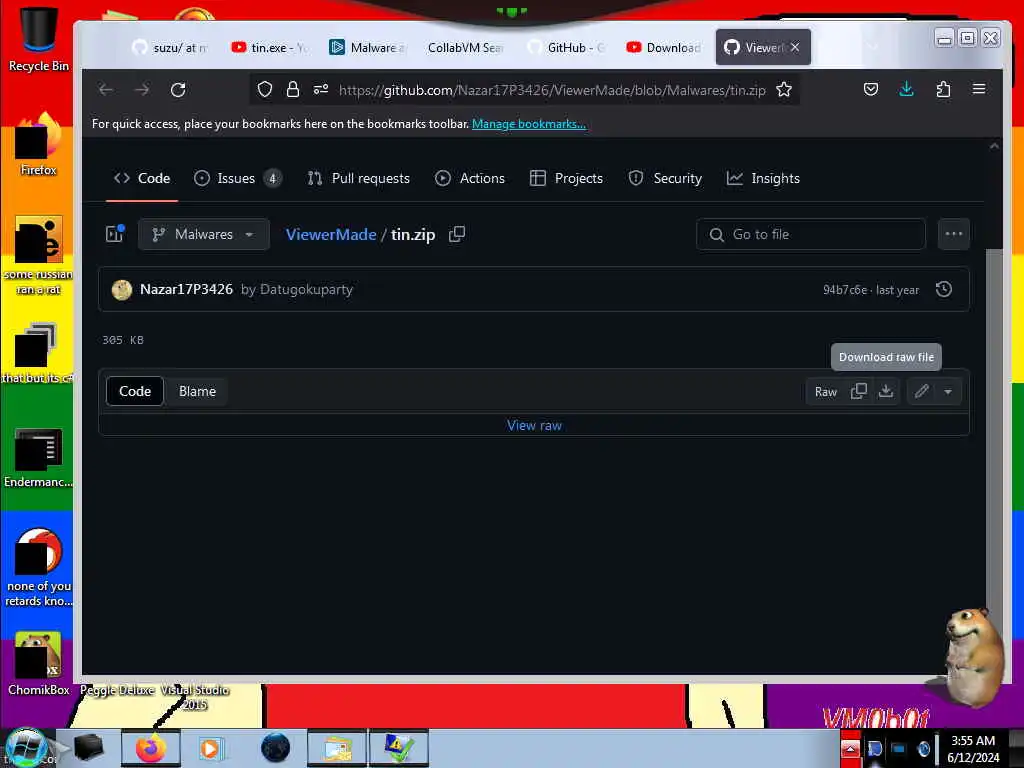This screenshot has width=1024, height=768.
Task: Download raw file icon
Action: click(x=886, y=391)
